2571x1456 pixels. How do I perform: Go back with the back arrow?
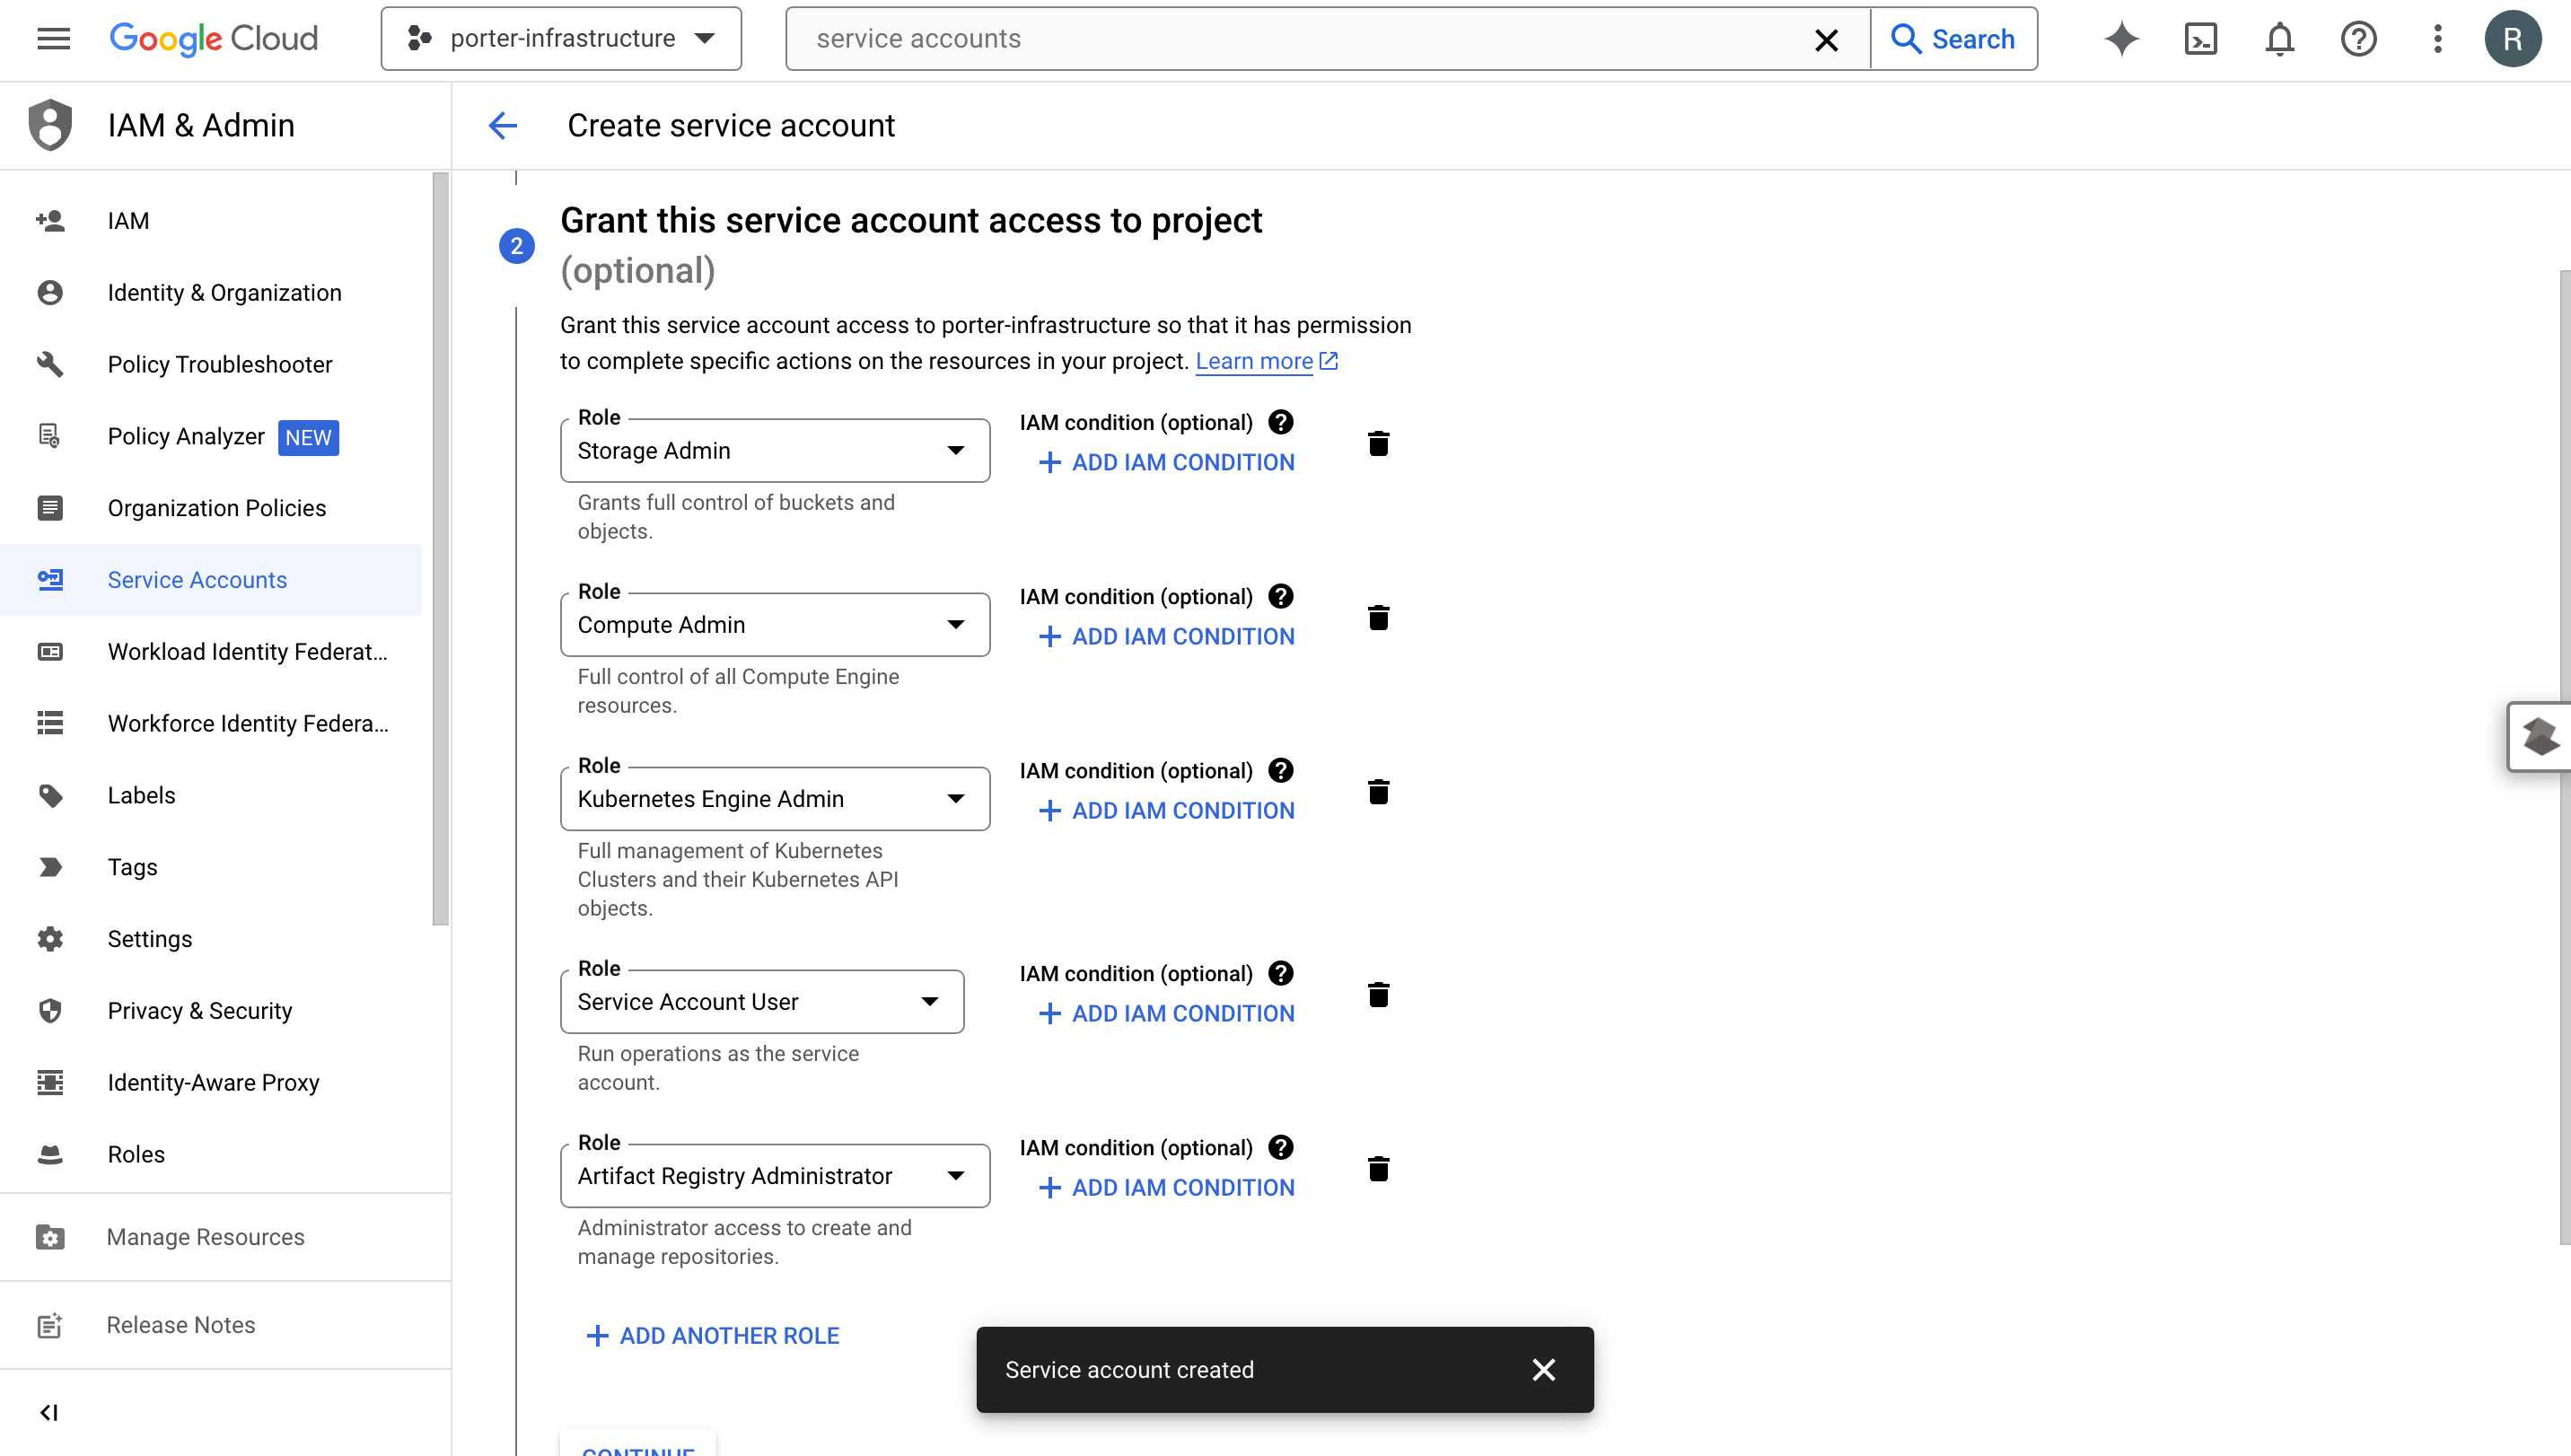(x=503, y=125)
